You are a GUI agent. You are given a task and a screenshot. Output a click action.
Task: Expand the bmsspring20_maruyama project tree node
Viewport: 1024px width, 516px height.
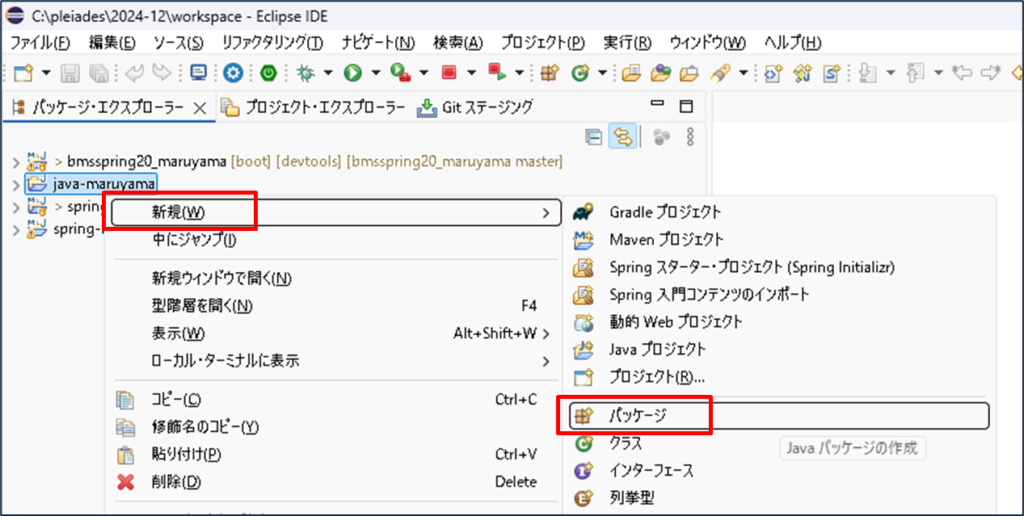15,161
